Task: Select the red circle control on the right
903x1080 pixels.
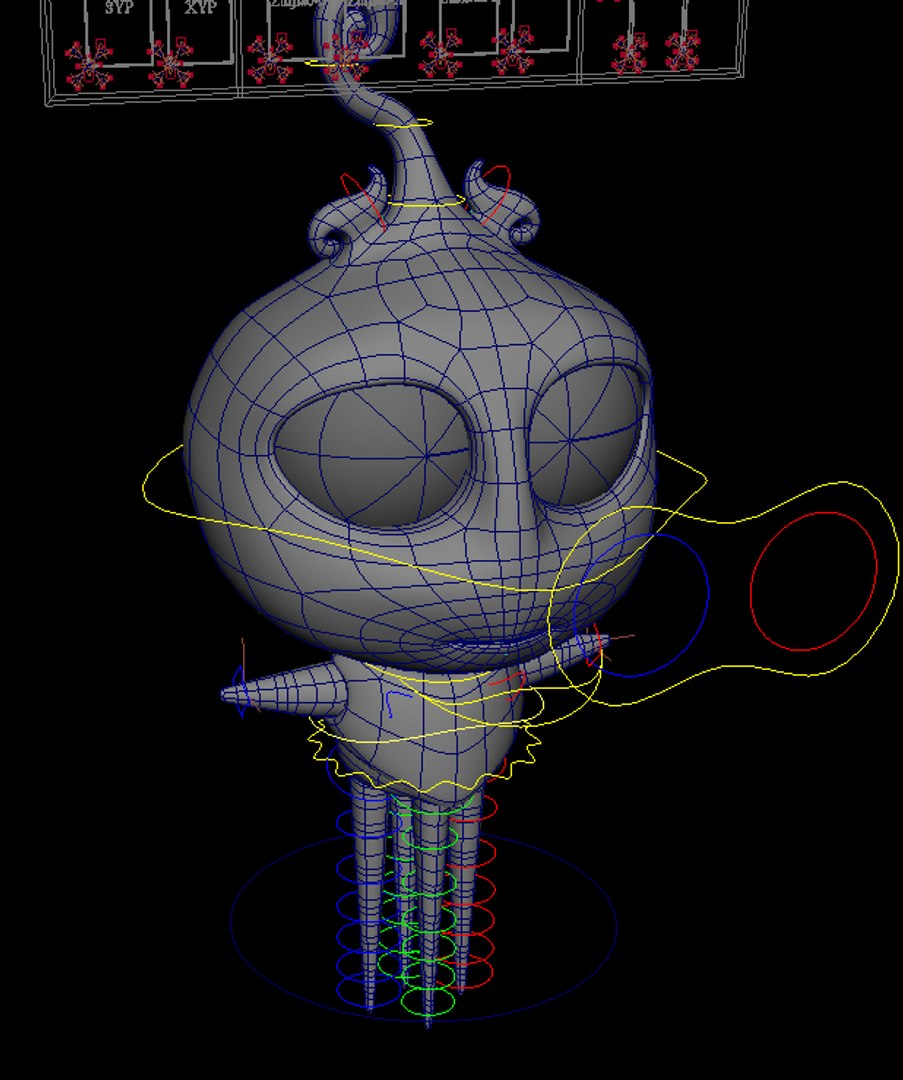Action: pyautogui.click(x=813, y=581)
